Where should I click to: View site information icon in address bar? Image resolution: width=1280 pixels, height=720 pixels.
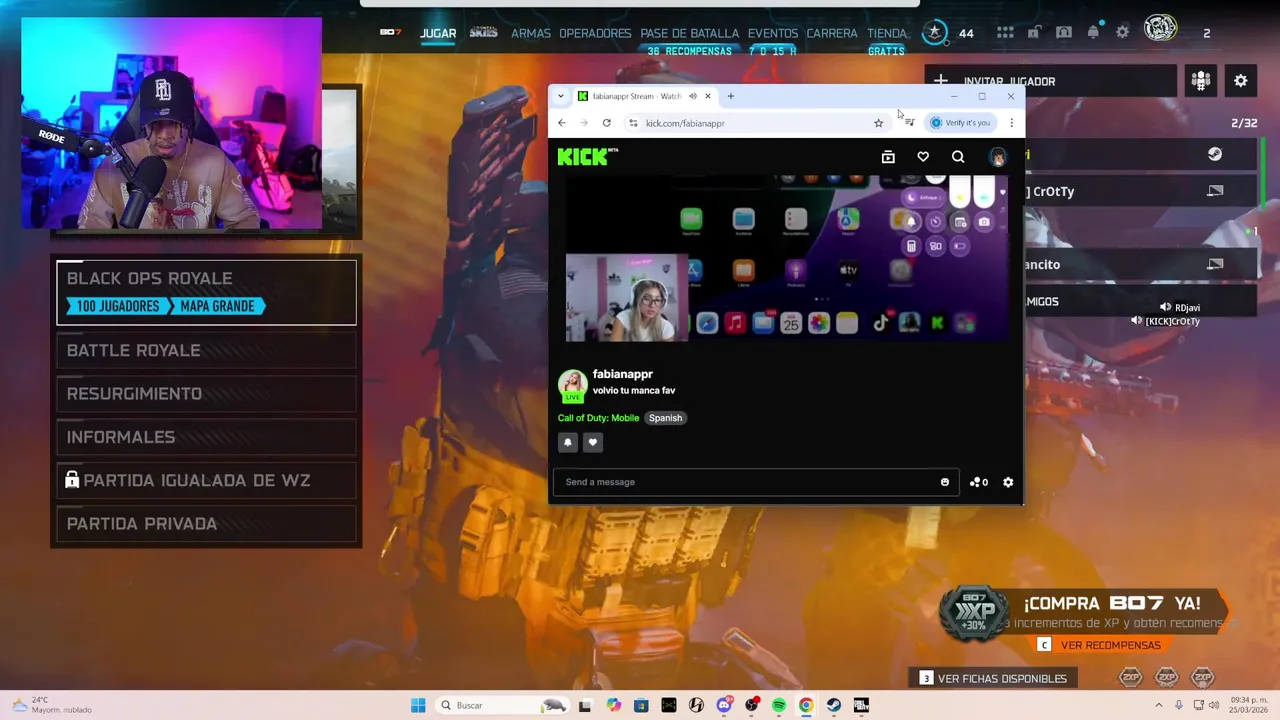[633, 123]
